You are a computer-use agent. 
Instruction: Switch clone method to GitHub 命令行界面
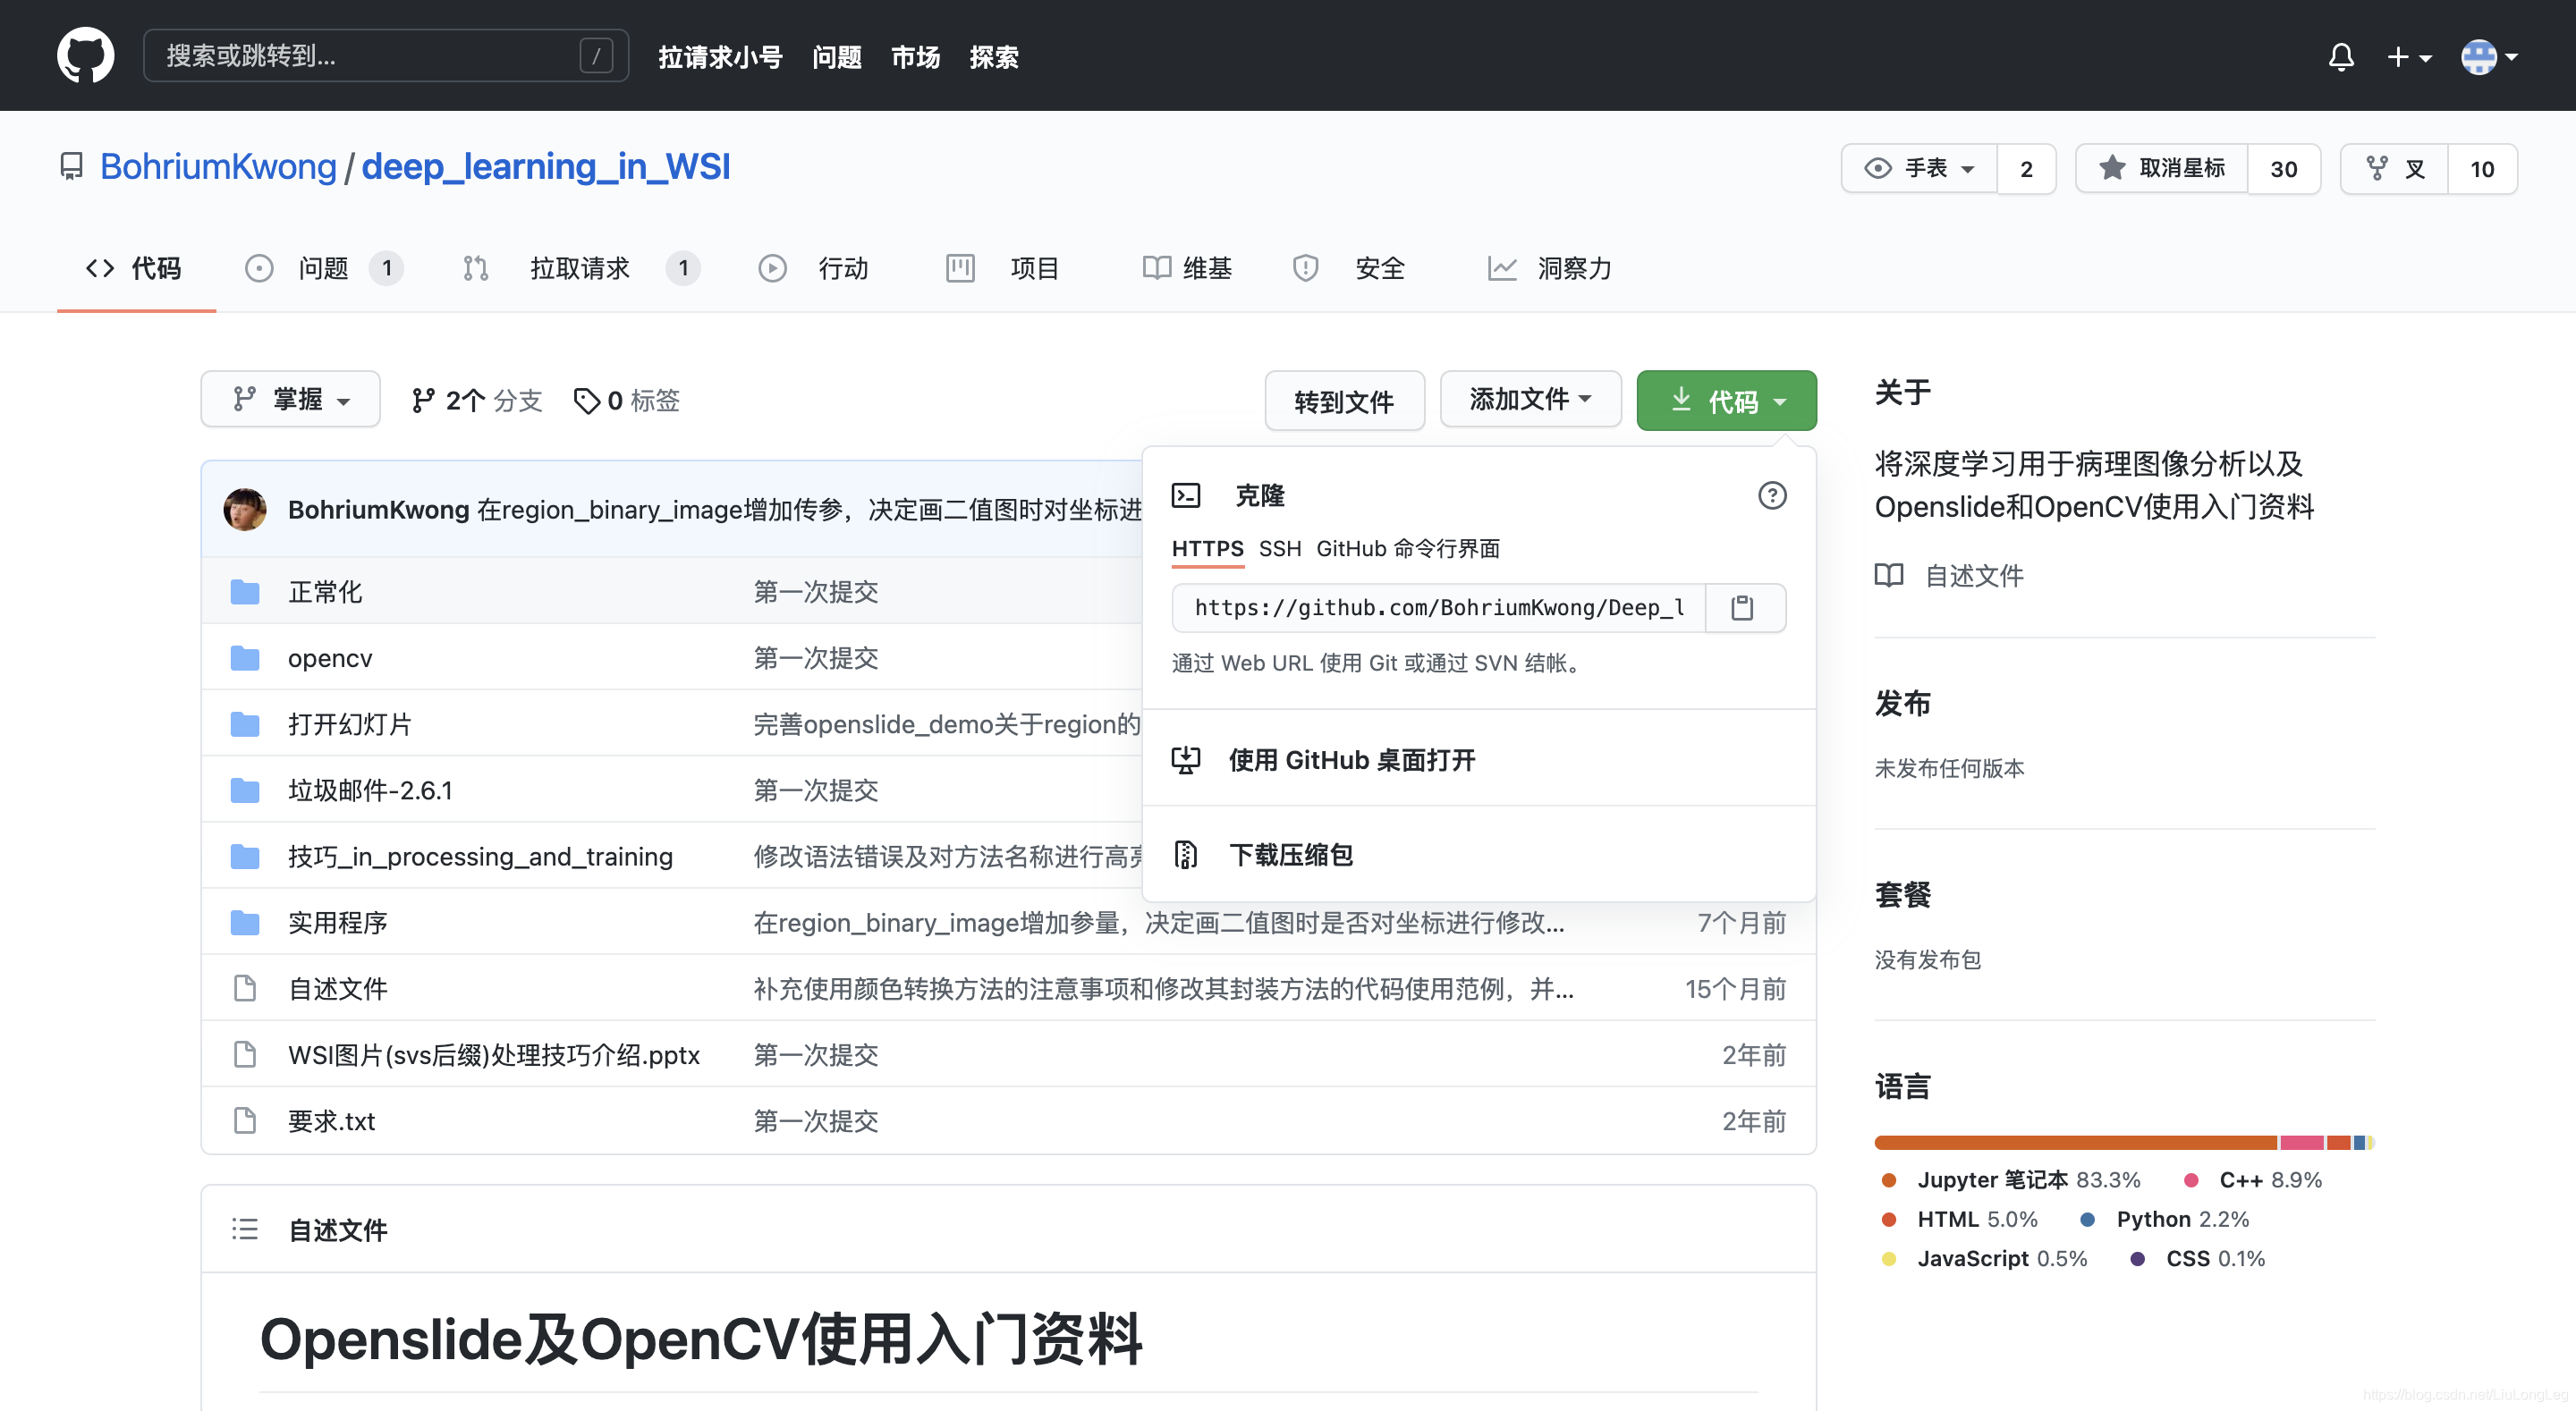(x=1409, y=549)
